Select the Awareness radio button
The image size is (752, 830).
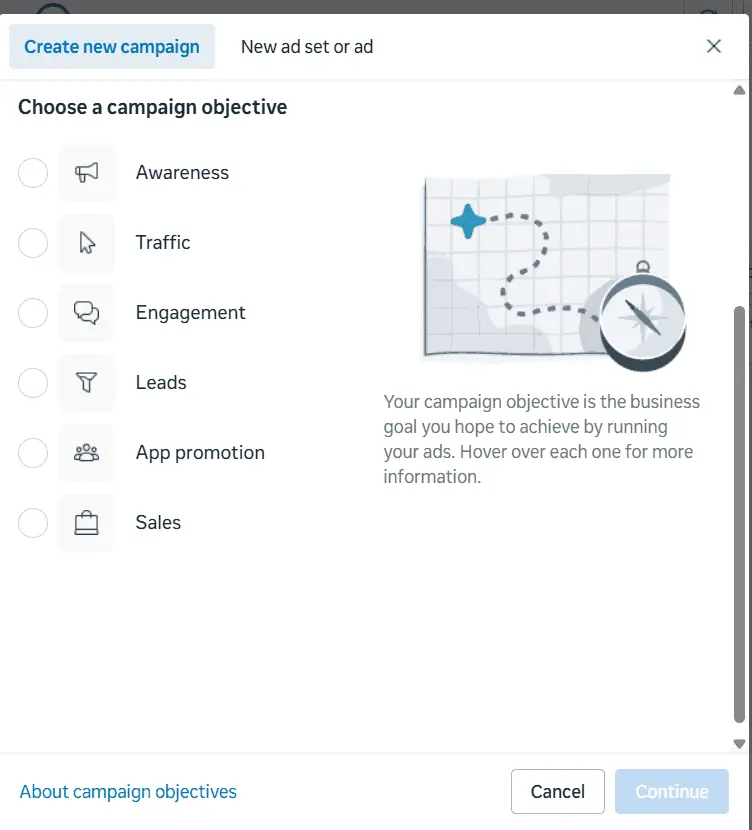click(33, 173)
